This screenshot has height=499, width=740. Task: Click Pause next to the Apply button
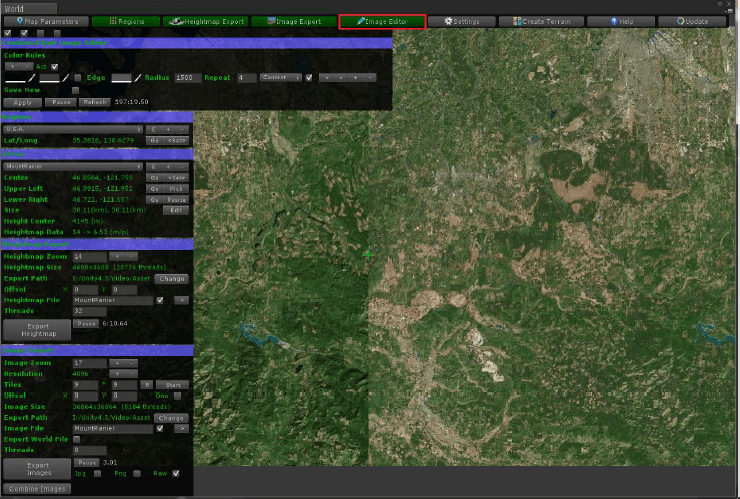pyautogui.click(x=61, y=102)
